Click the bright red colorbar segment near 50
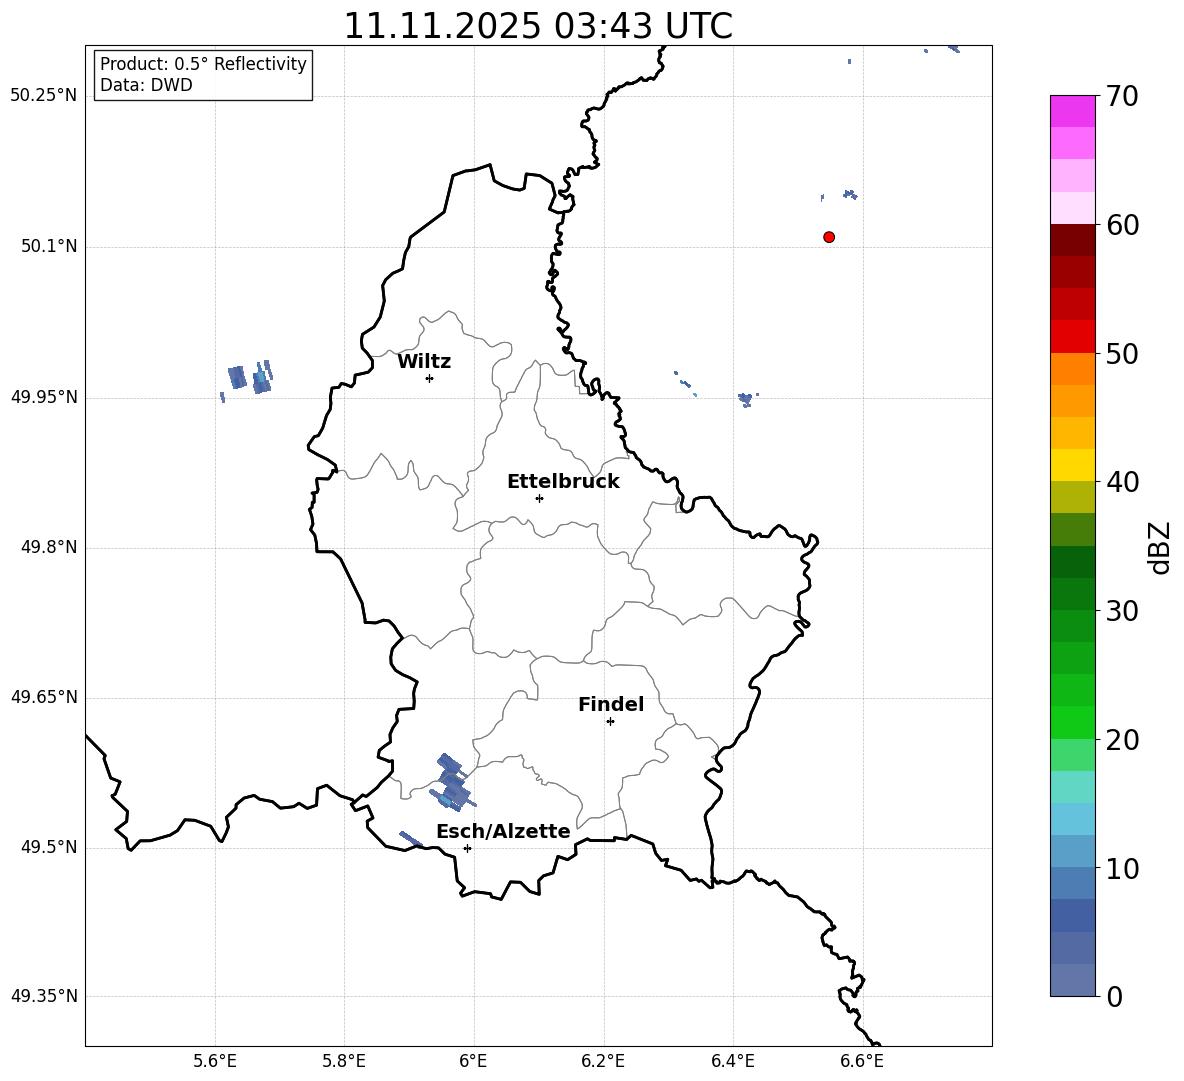 [1072, 336]
